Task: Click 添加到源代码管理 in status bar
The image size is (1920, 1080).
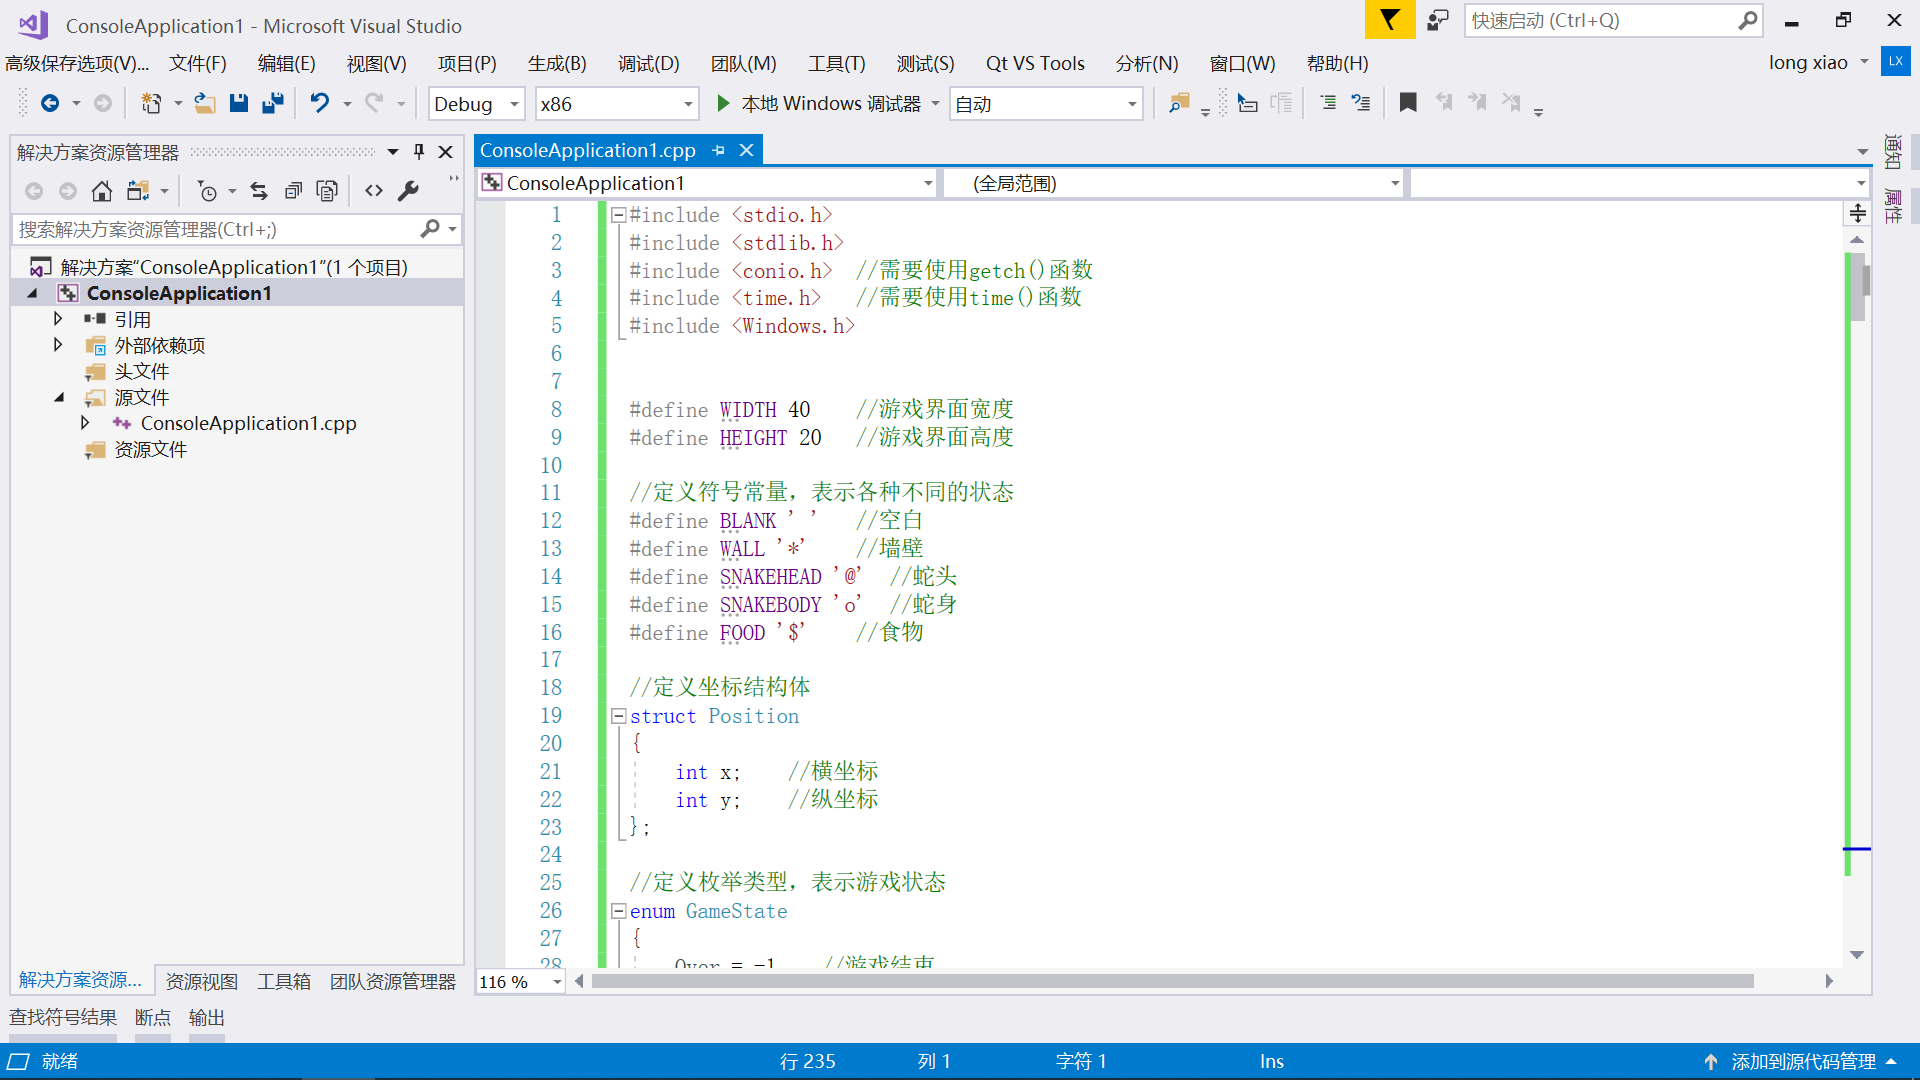Action: click(x=1802, y=1061)
